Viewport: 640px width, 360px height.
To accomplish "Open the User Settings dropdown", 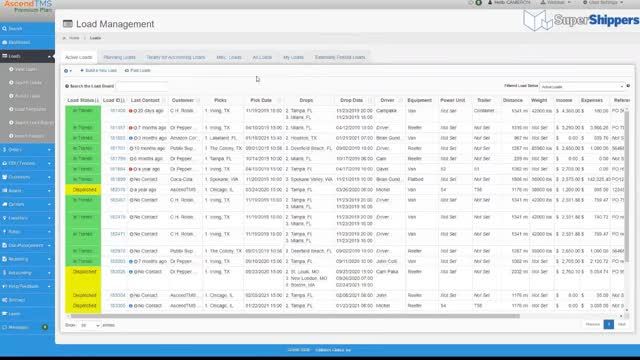I will point(603,2).
